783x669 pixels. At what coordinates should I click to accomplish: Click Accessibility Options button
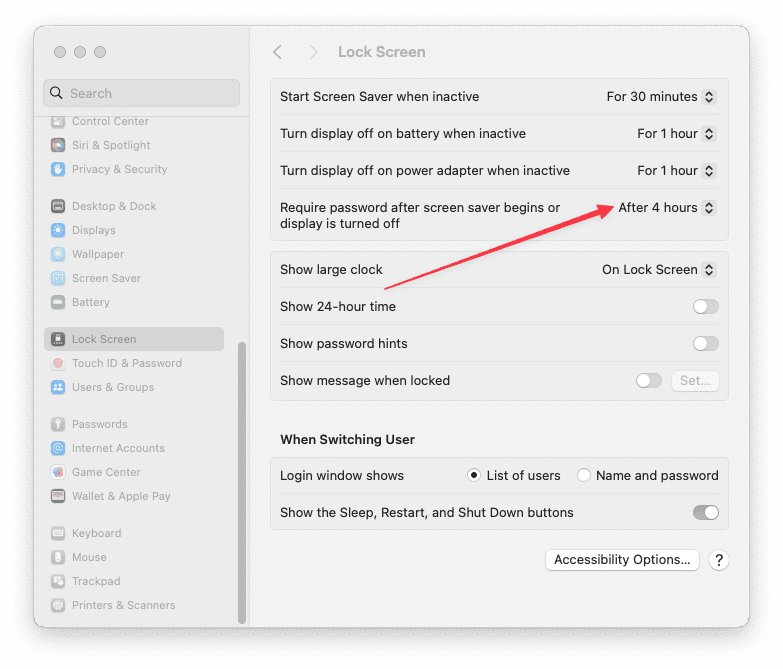[x=622, y=560]
